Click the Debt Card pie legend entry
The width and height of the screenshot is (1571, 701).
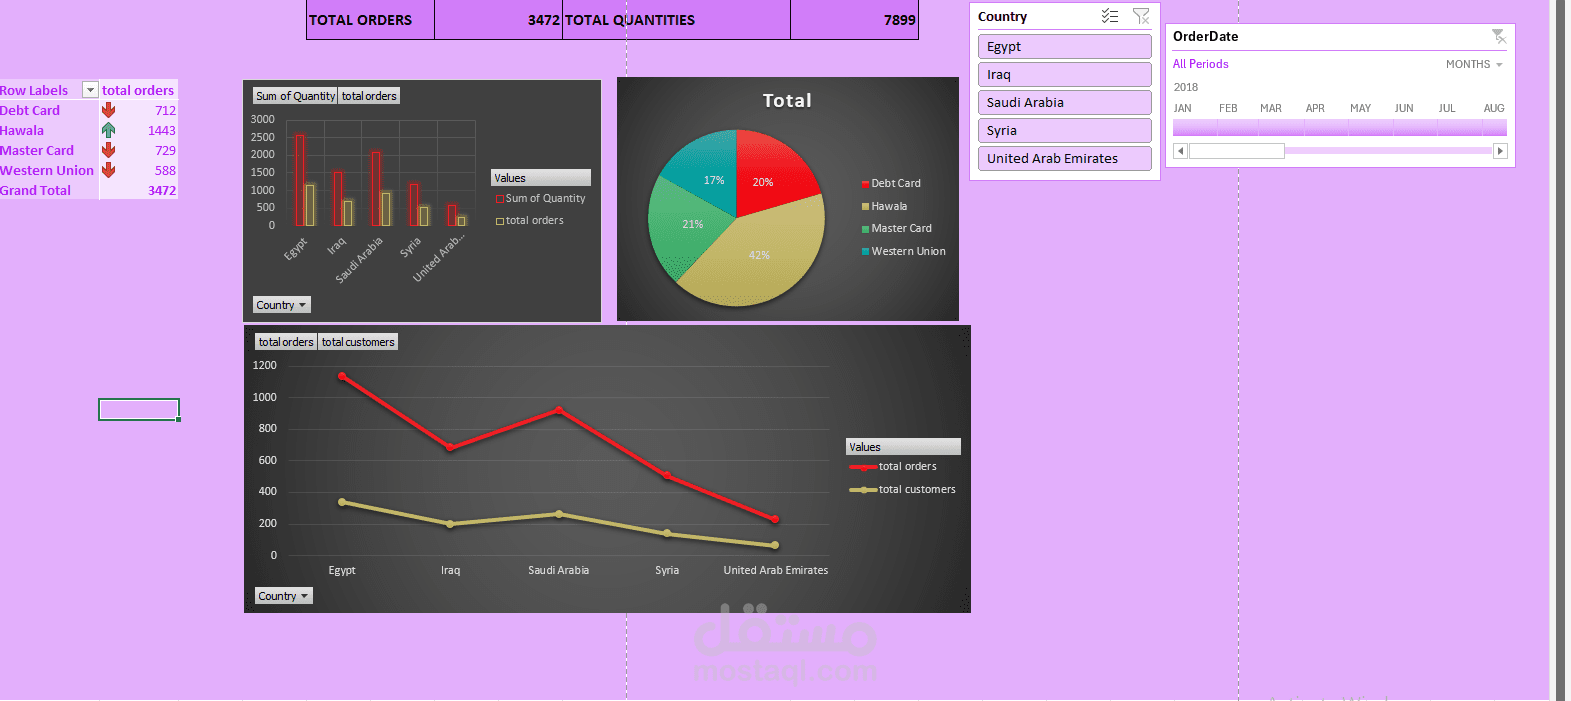pos(891,184)
